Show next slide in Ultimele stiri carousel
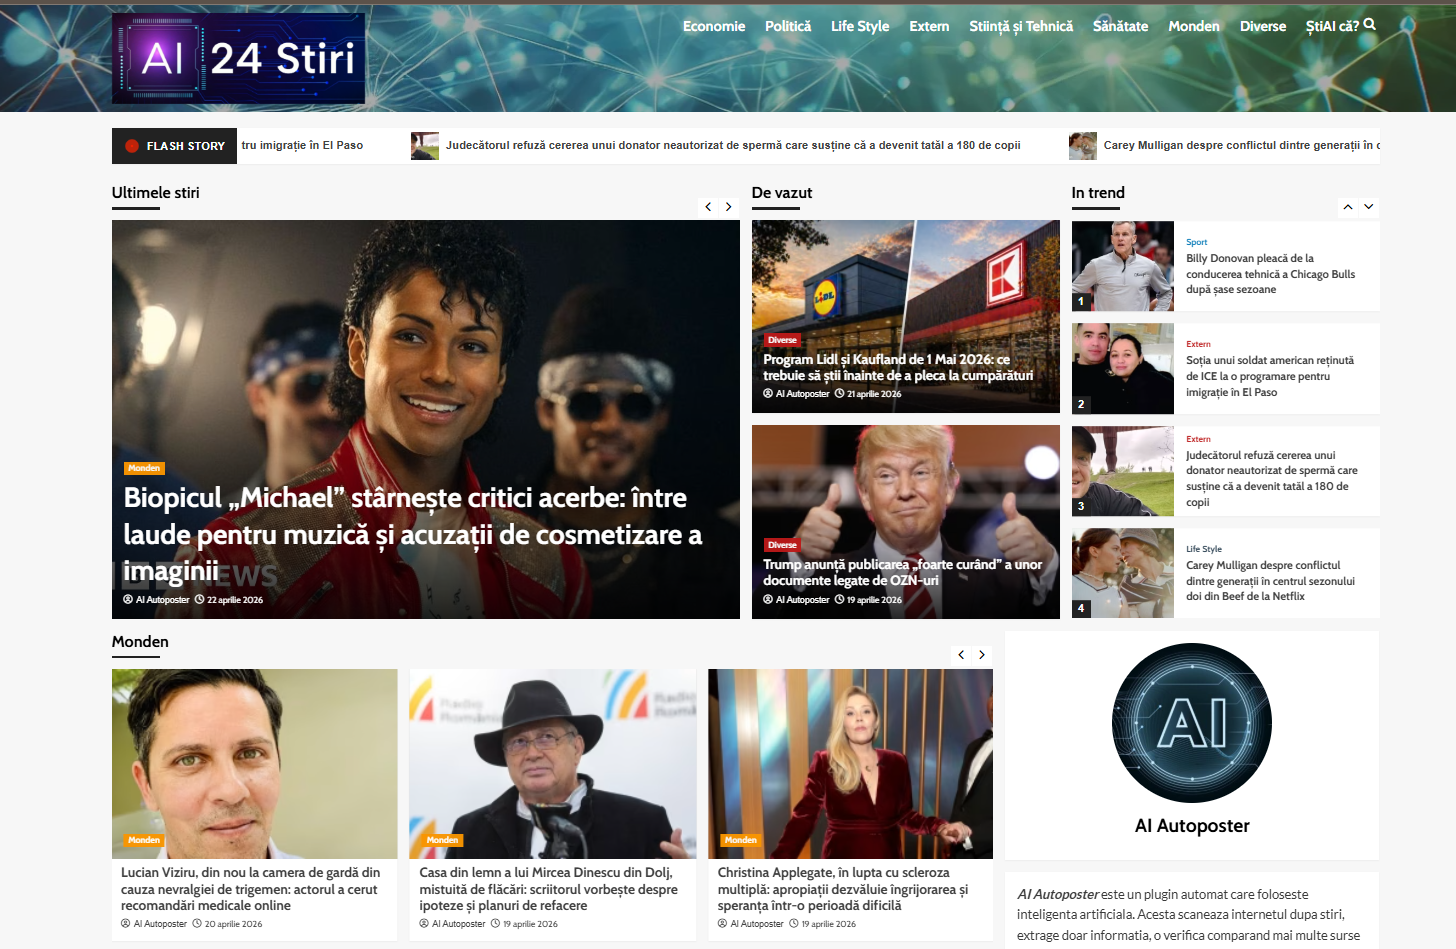 tap(729, 206)
